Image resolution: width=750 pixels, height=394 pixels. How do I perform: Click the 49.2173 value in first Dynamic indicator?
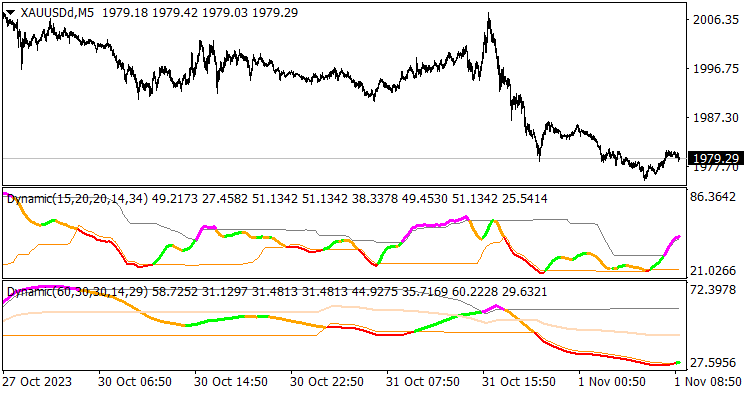[175, 198]
